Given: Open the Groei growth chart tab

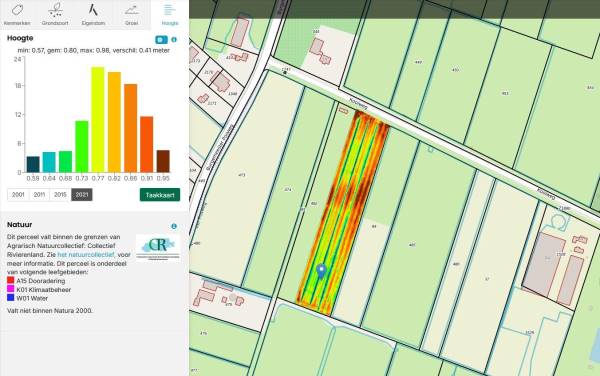Looking at the screenshot, I should (x=131, y=15).
